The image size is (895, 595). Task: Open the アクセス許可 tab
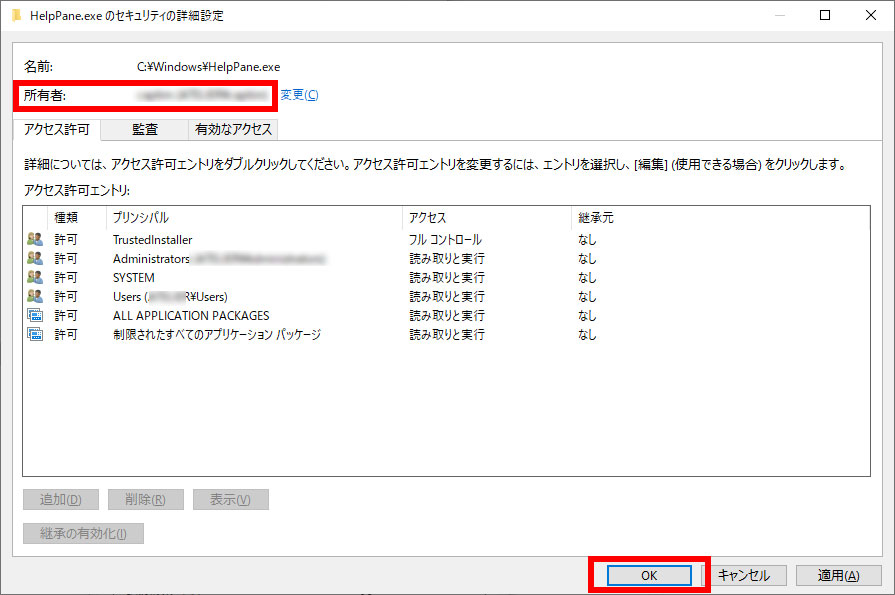57,130
